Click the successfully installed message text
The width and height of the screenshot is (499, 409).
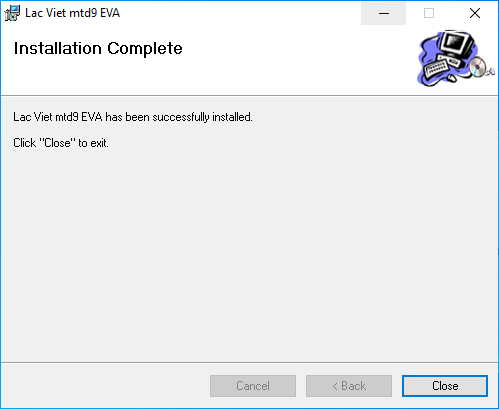click(133, 117)
